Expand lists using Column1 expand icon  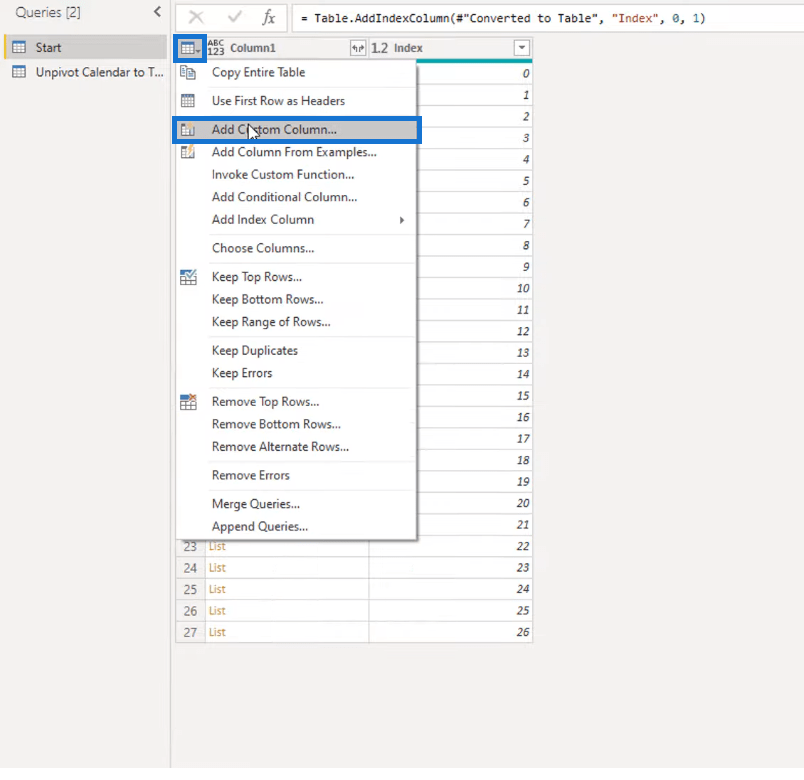pos(358,48)
